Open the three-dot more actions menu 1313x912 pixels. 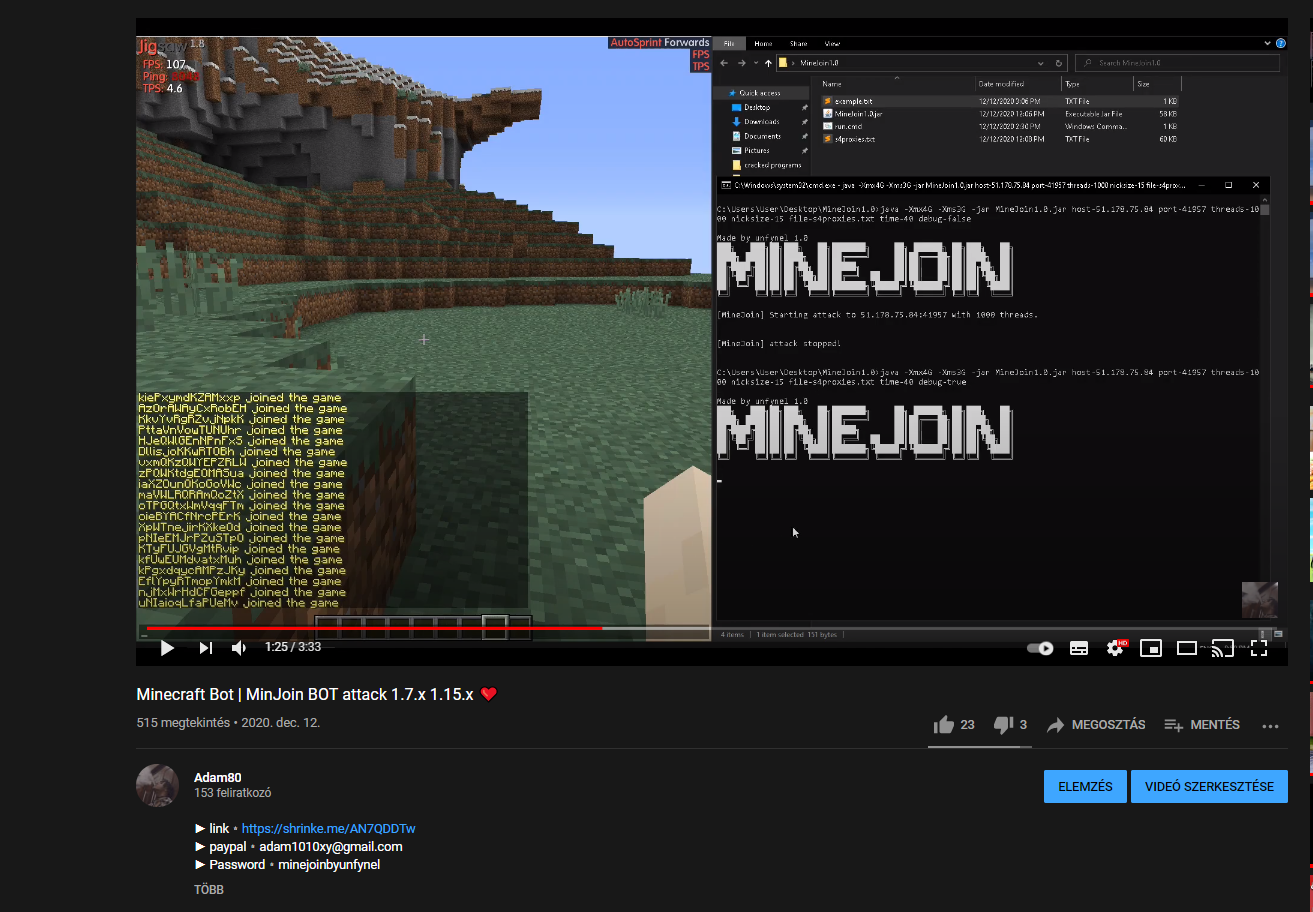point(1271,726)
